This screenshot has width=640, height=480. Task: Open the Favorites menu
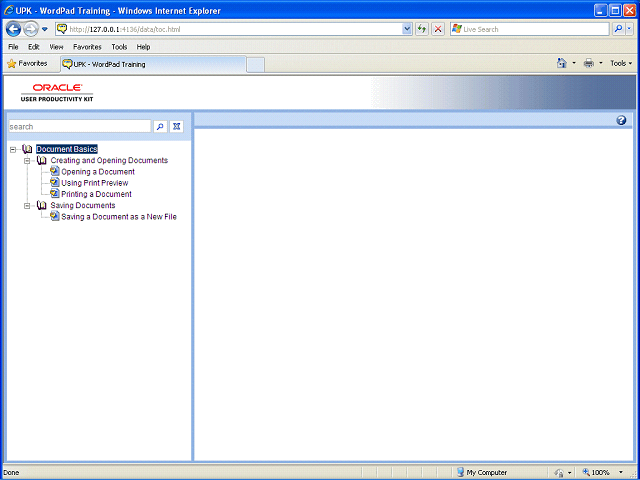tap(87, 47)
